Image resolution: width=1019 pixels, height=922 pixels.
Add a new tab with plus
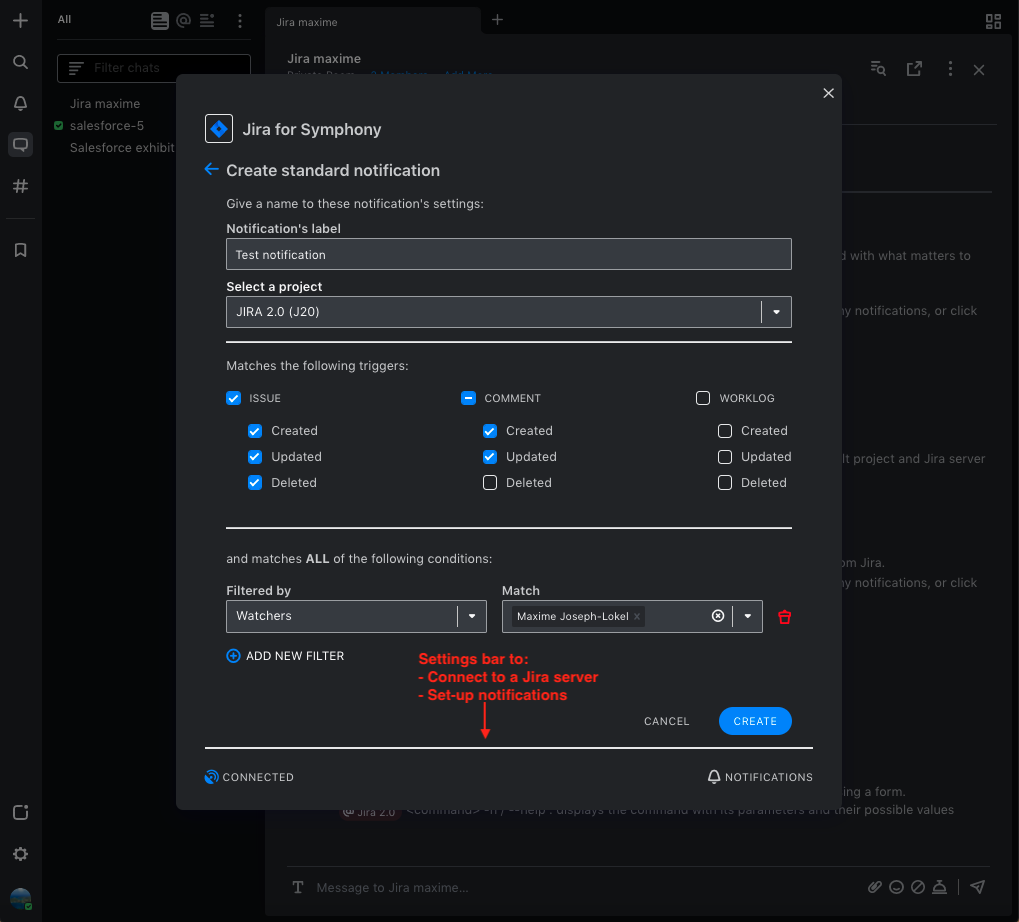click(497, 20)
